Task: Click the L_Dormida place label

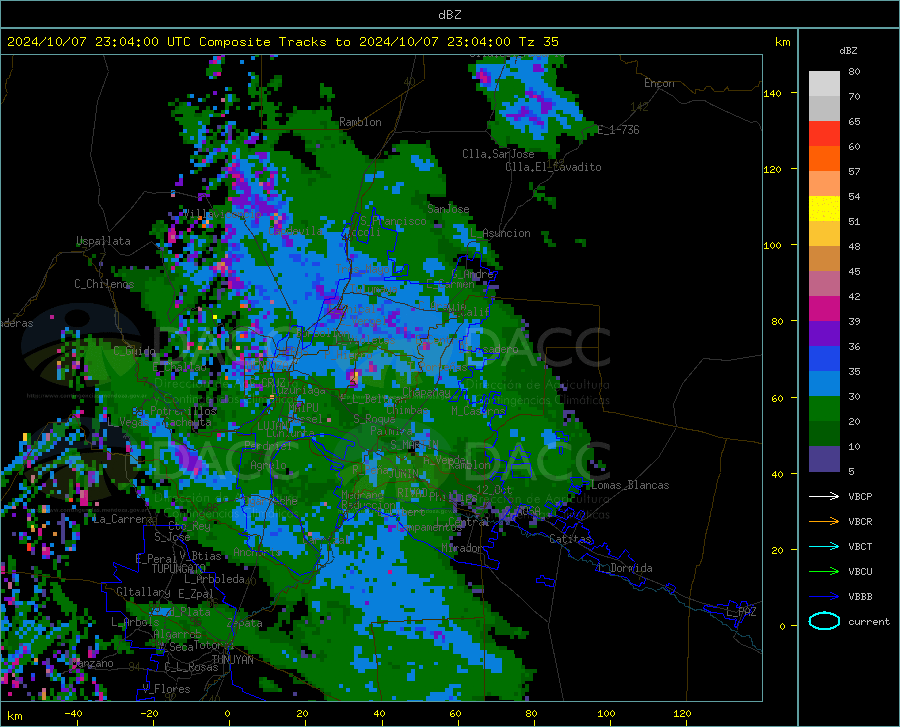Action: 624,568
